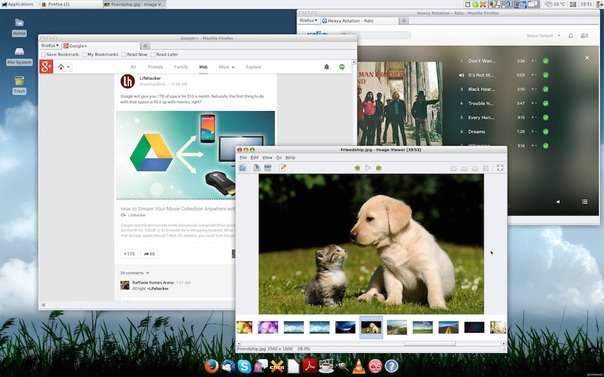Select the purple flower thumbnail
The height and width of the screenshot is (377, 604).
[x=268, y=327]
